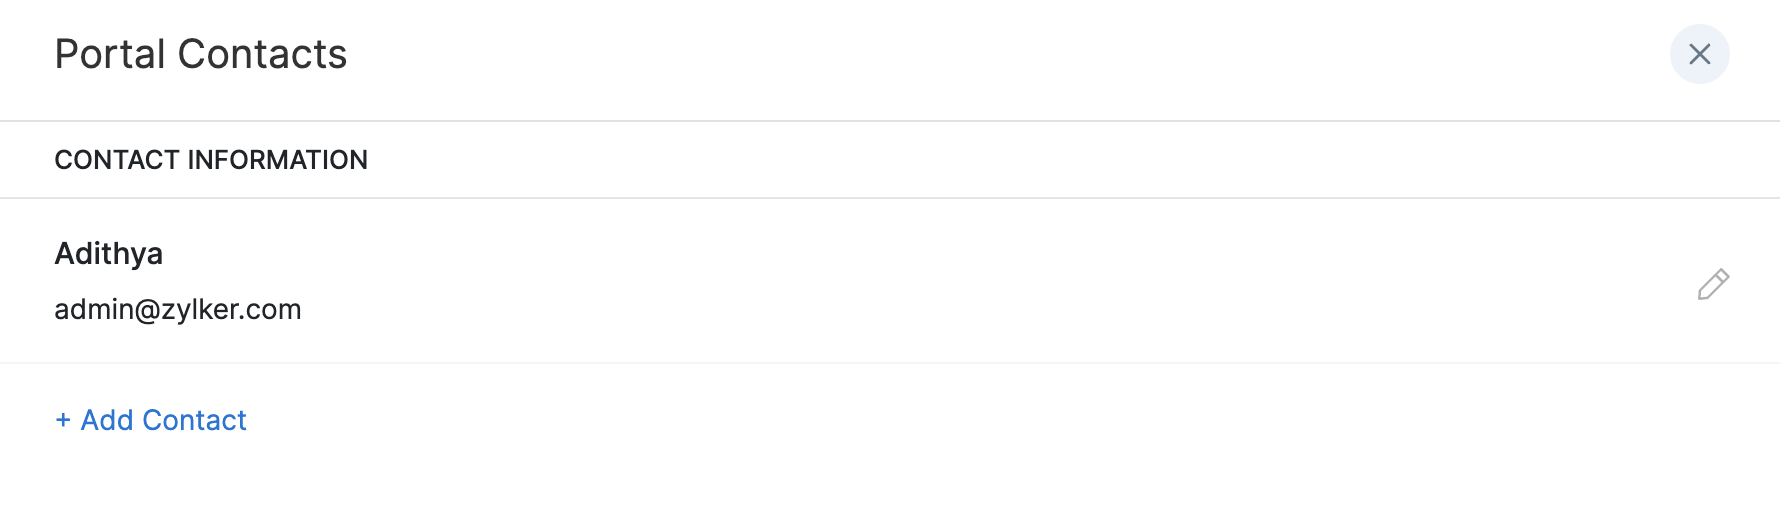Add a new portal contact
The image size is (1780, 520).
[151, 420]
